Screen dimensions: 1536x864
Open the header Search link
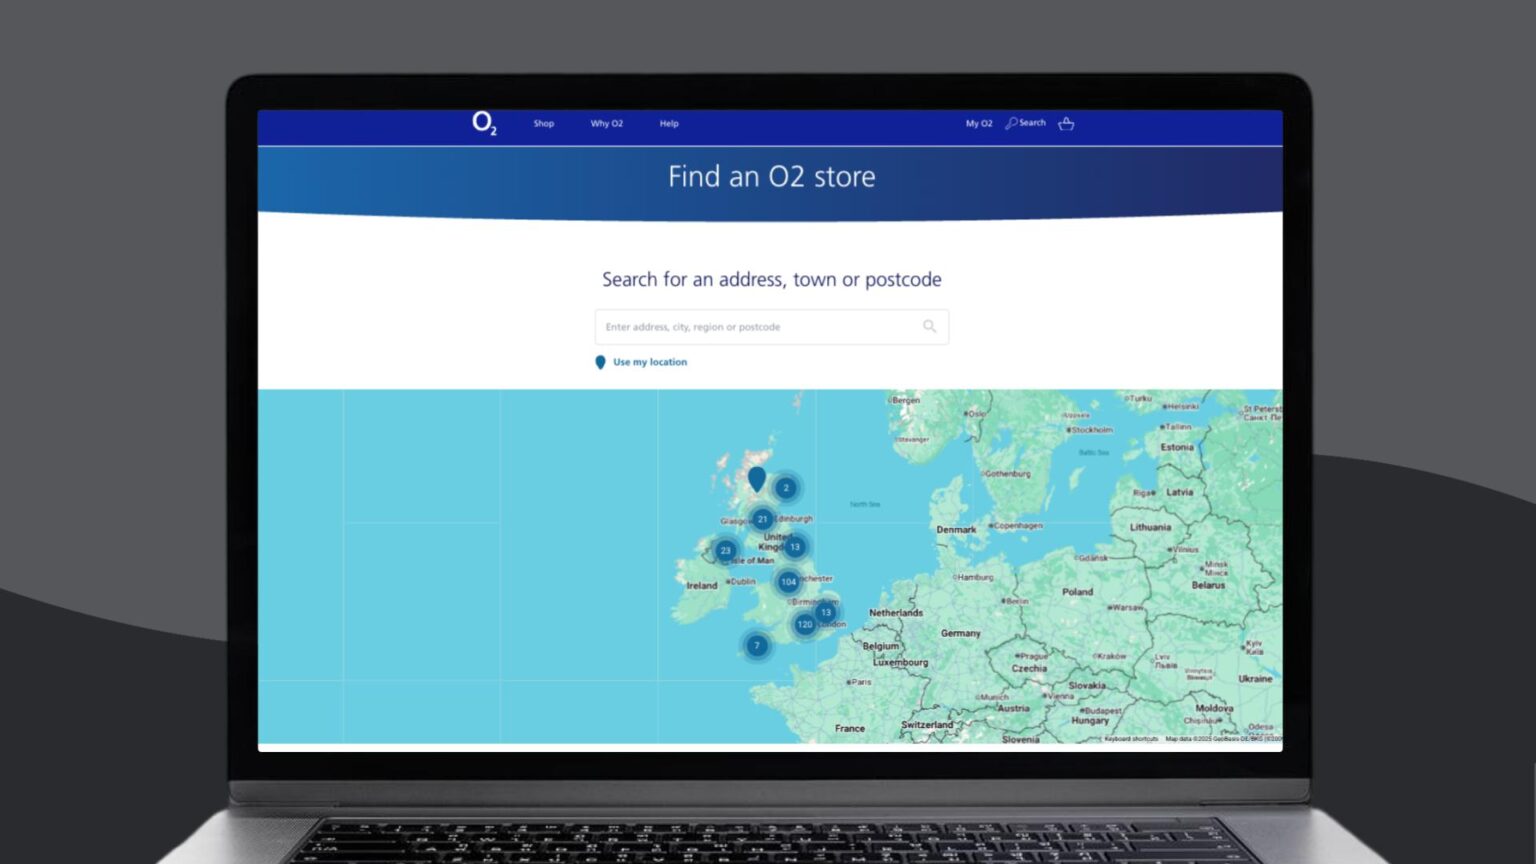point(1026,123)
